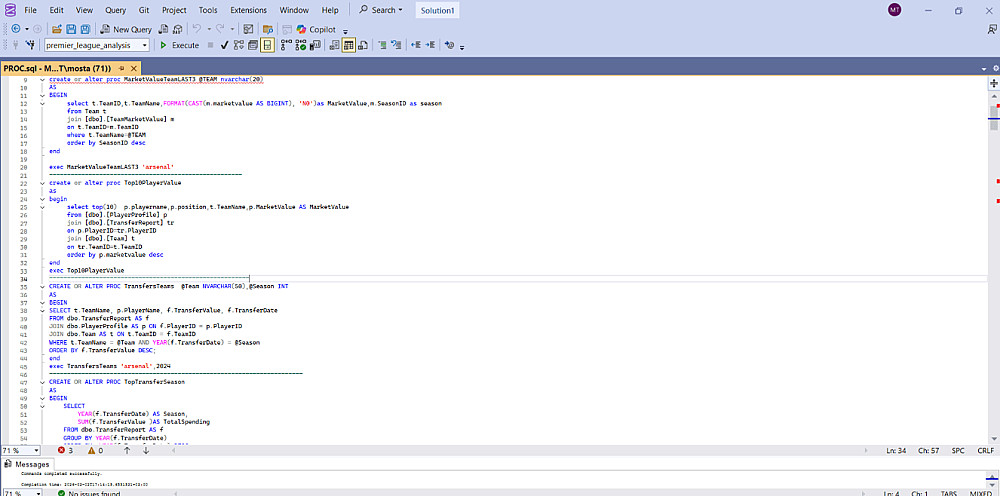The image size is (1000, 496).
Task: Click the Execute button
Action: tap(179, 45)
